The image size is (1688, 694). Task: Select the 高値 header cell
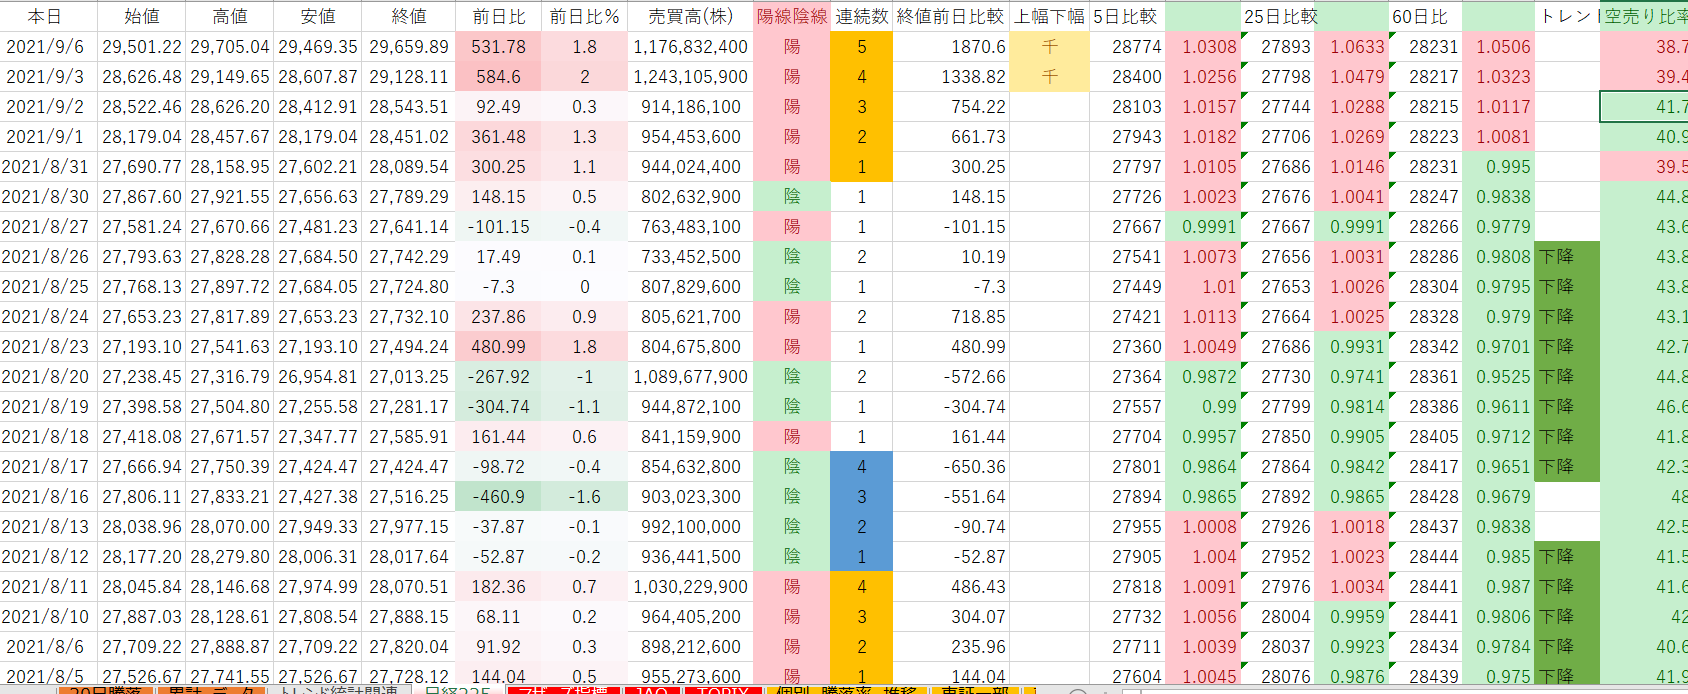tap(230, 16)
